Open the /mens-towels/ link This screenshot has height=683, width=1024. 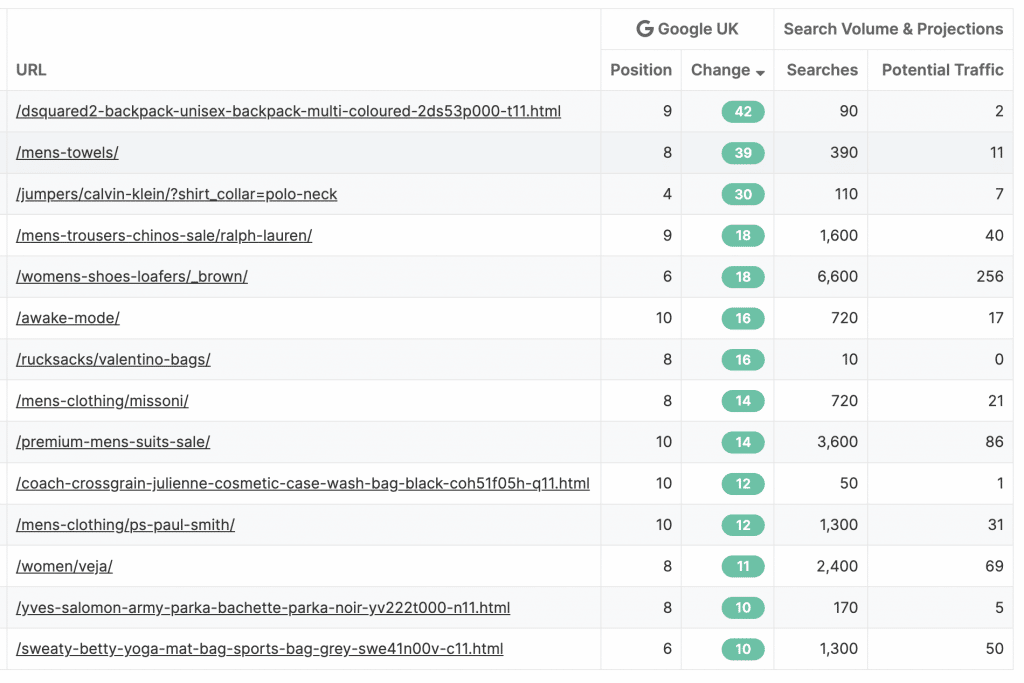point(67,153)
